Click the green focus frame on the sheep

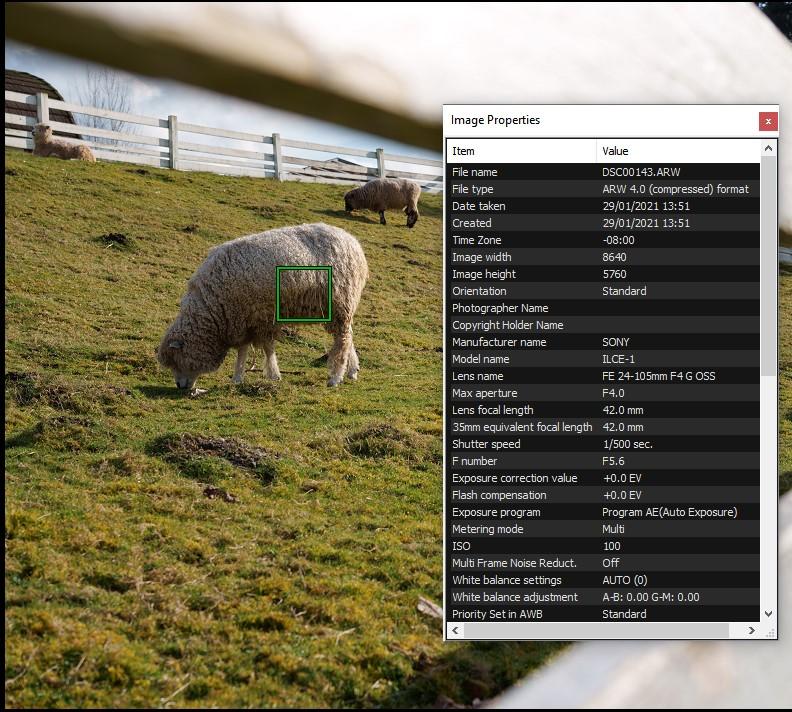click(304, 294)
